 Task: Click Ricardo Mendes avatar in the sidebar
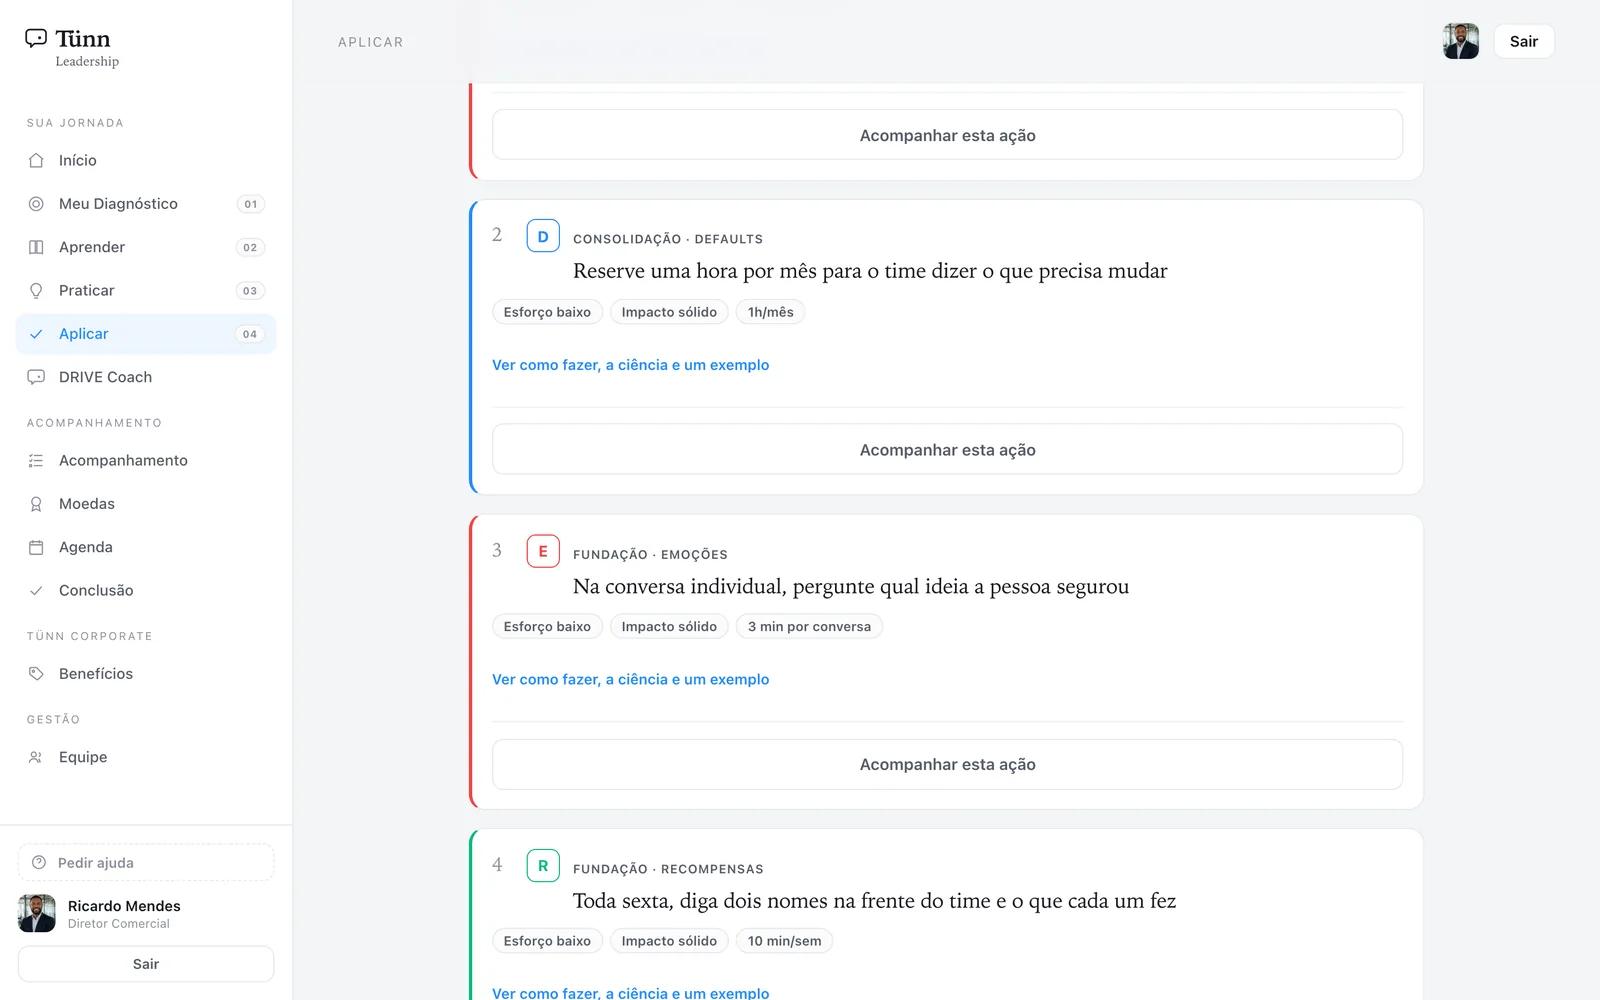37,914
